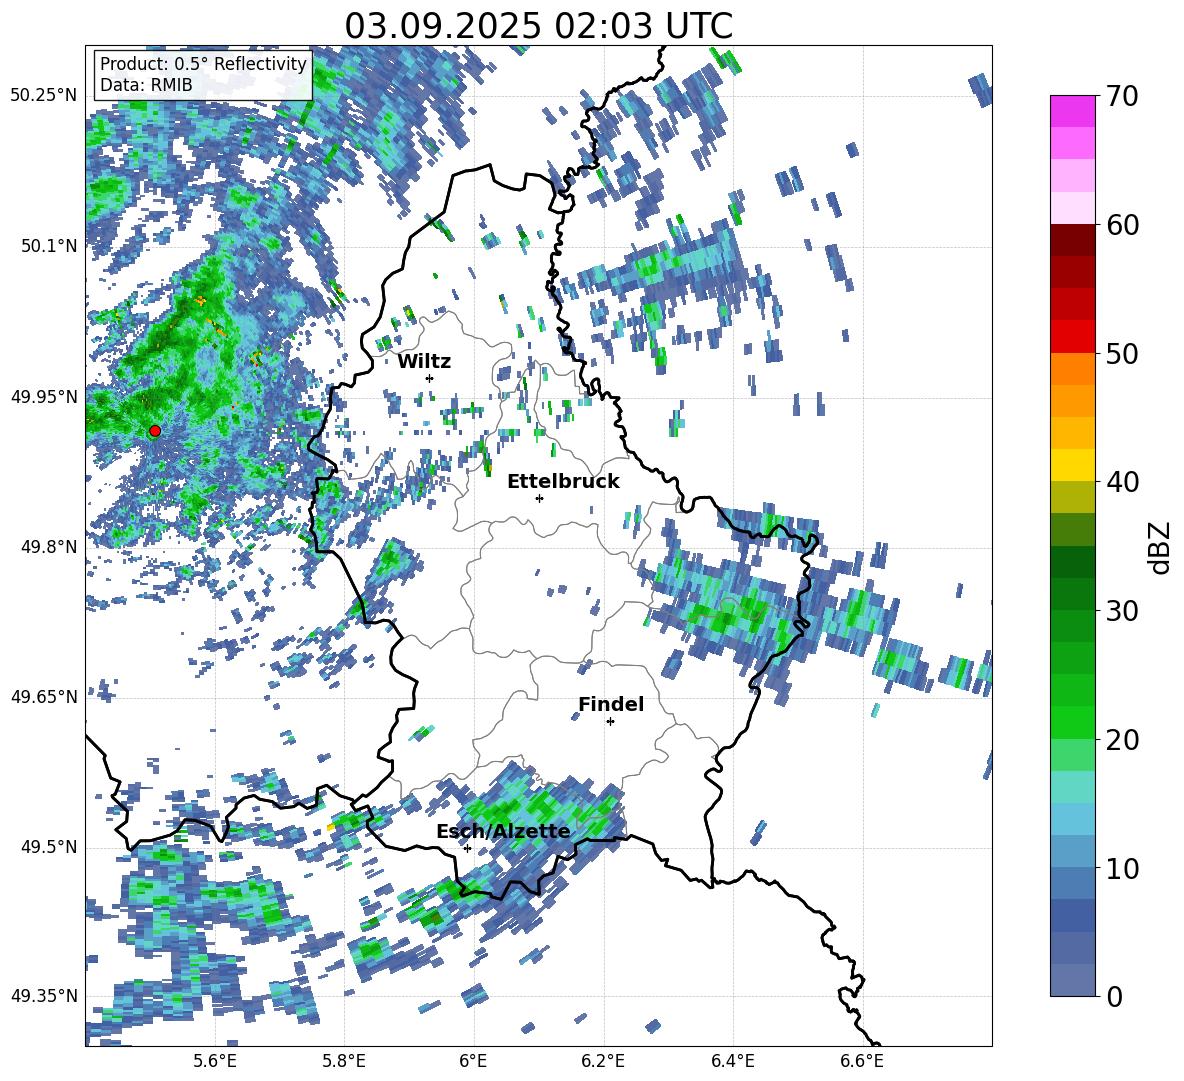The height and width of the screenshot is (1081, 1184).
Task: Click the bright green colorbar segment near 20
Action: (1072, 722)
